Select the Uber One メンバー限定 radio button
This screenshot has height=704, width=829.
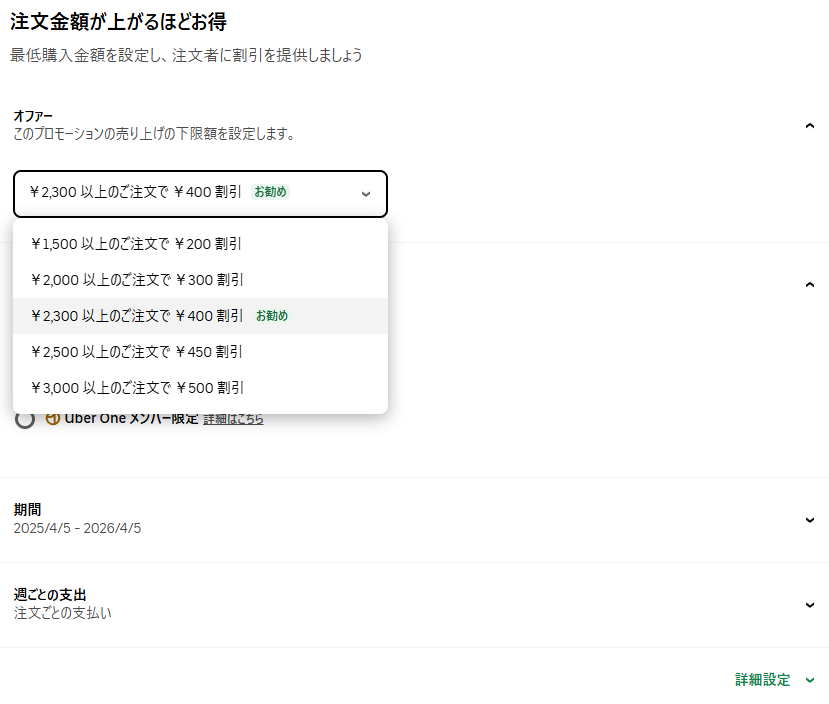click(26, 419)
